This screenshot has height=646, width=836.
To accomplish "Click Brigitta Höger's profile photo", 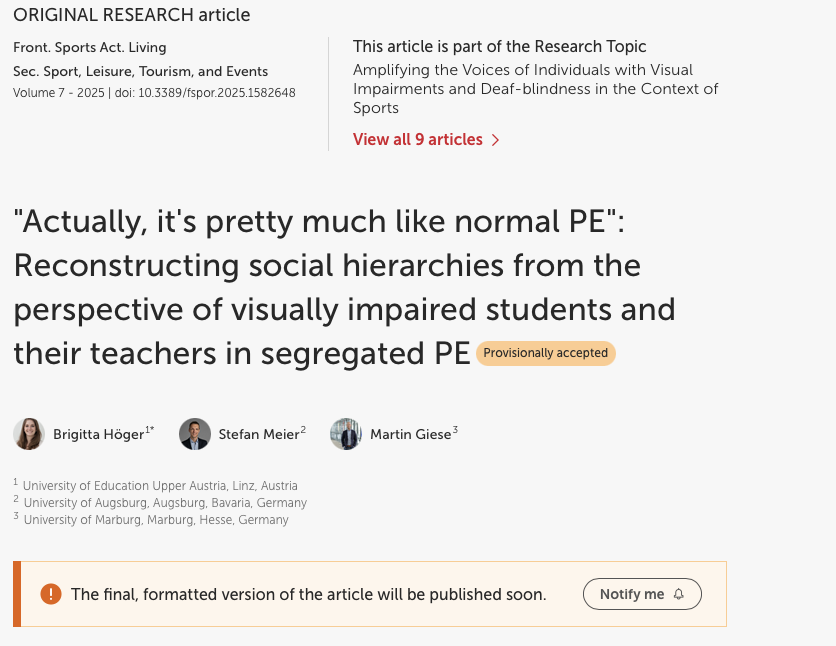I will click(x=29, y=434).
